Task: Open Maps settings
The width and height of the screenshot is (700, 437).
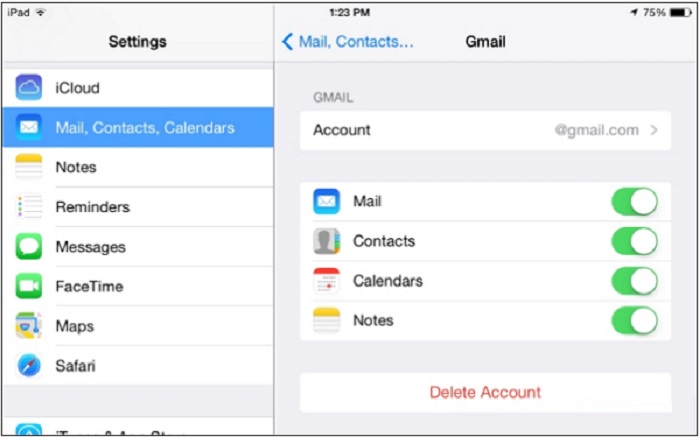Action: pos(138,326)
